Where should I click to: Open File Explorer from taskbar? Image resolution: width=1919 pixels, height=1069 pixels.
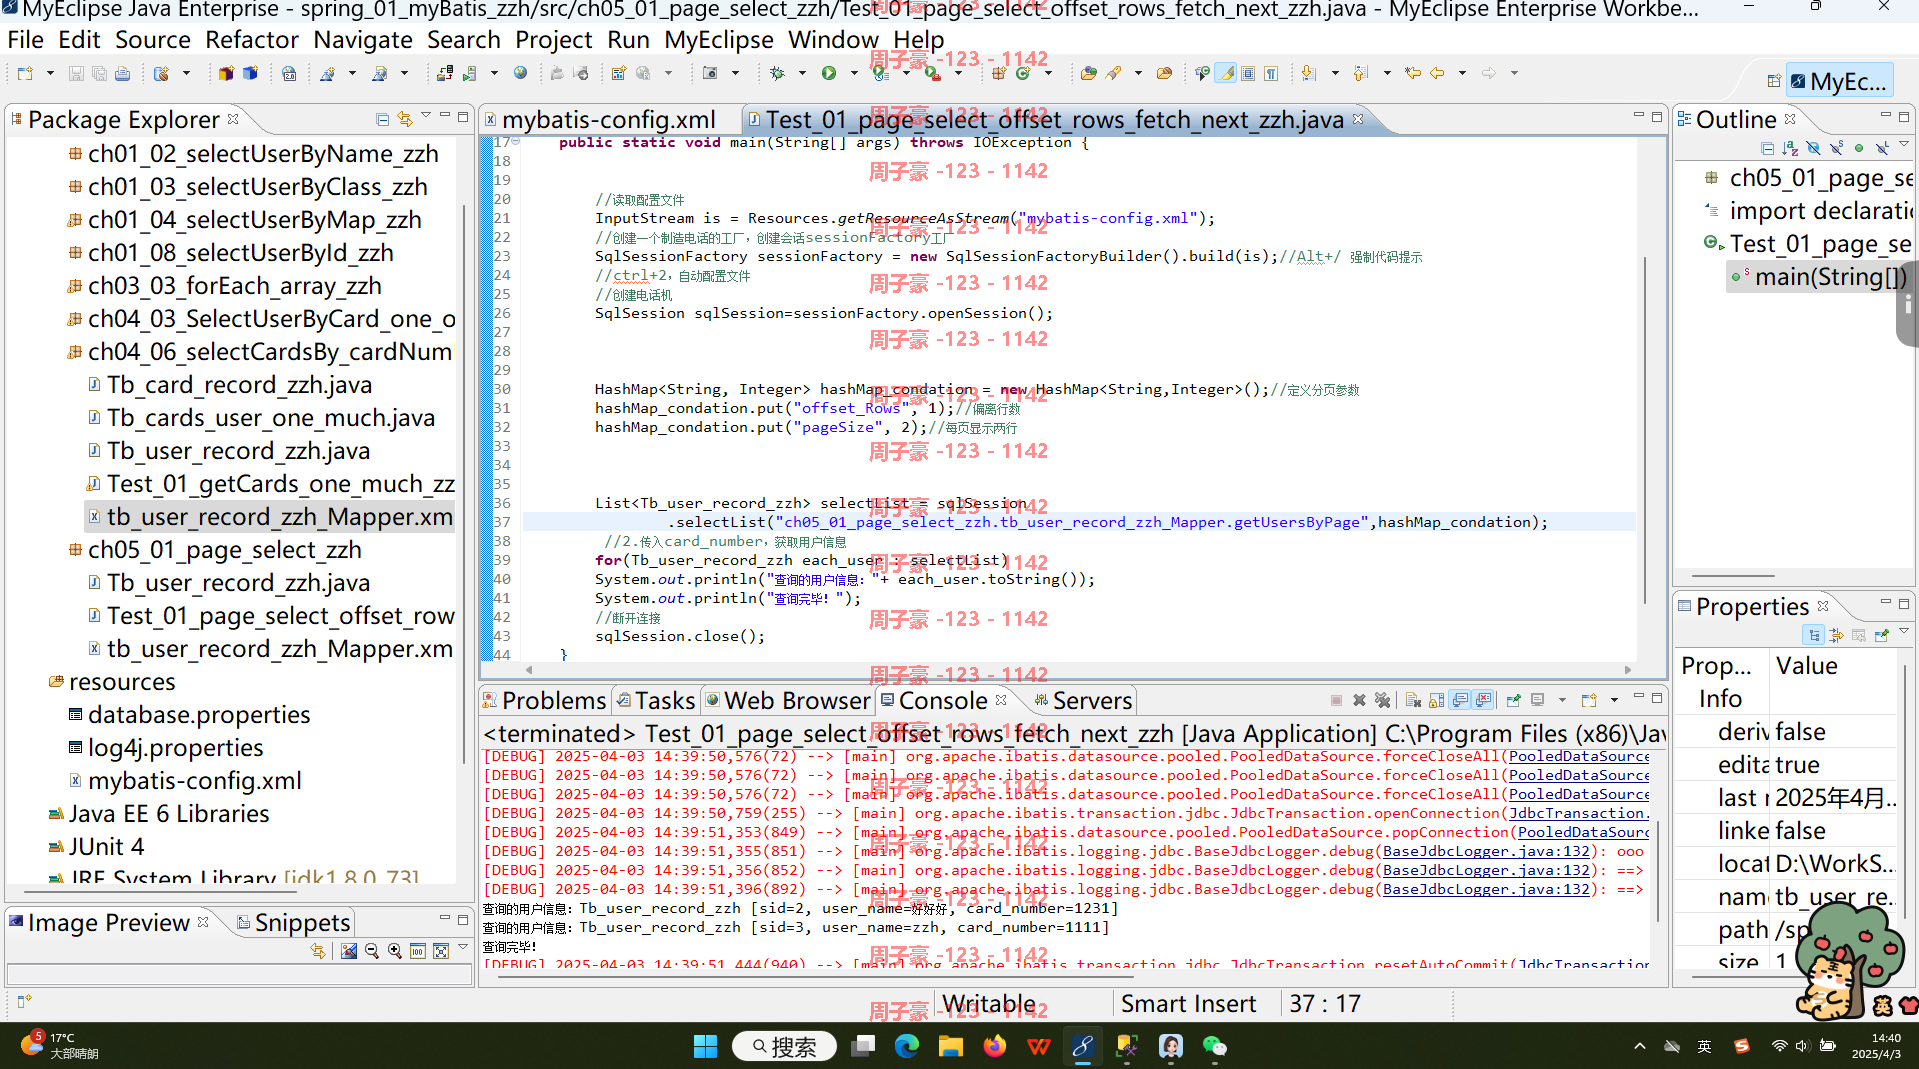tap(950, 1046)
